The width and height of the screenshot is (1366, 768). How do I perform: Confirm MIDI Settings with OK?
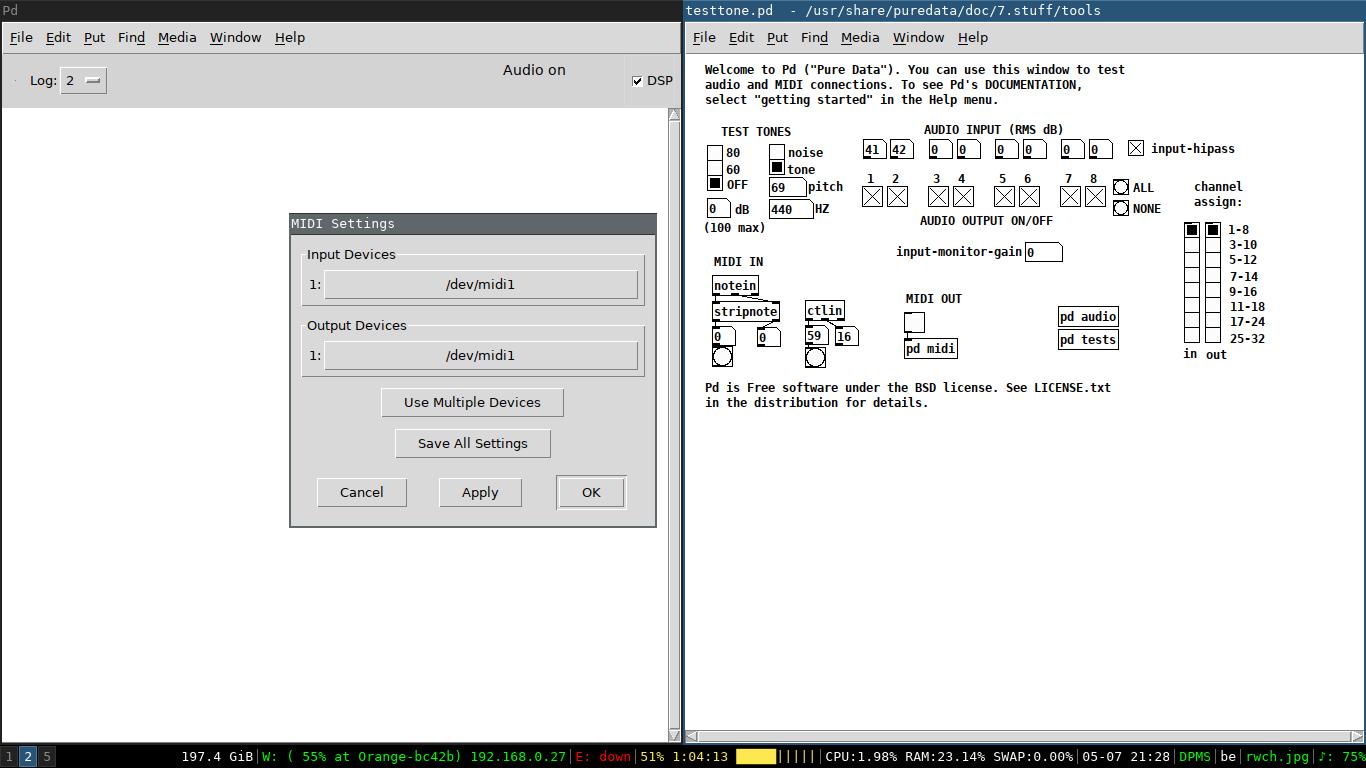(x=591, y=492)
